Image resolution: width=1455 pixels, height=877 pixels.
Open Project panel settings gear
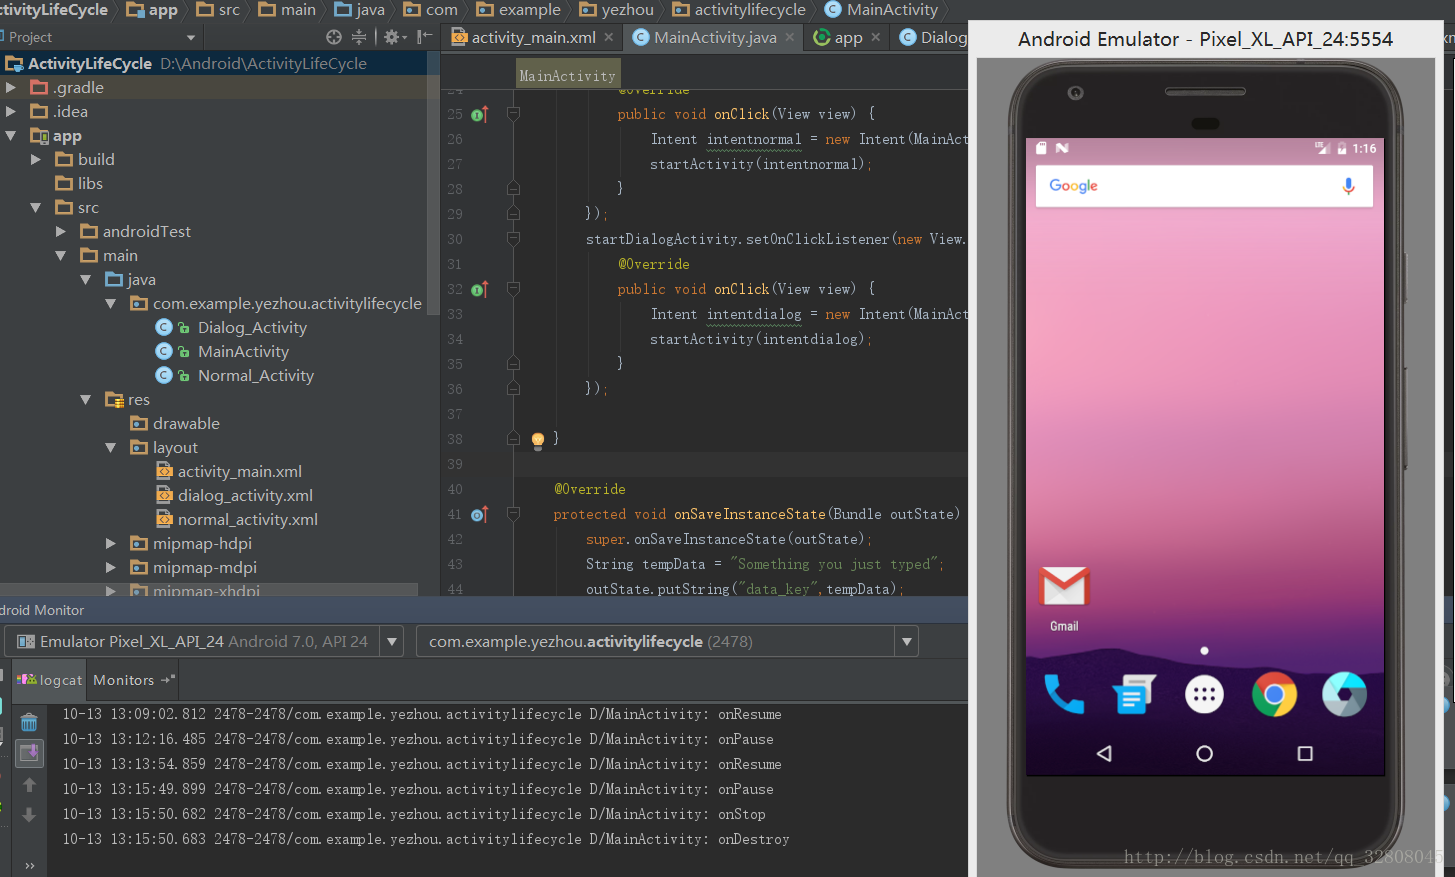pos(393,37)
